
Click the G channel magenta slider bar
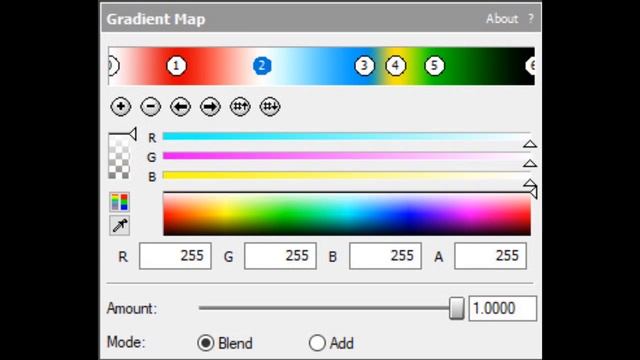tap(346, 156)
